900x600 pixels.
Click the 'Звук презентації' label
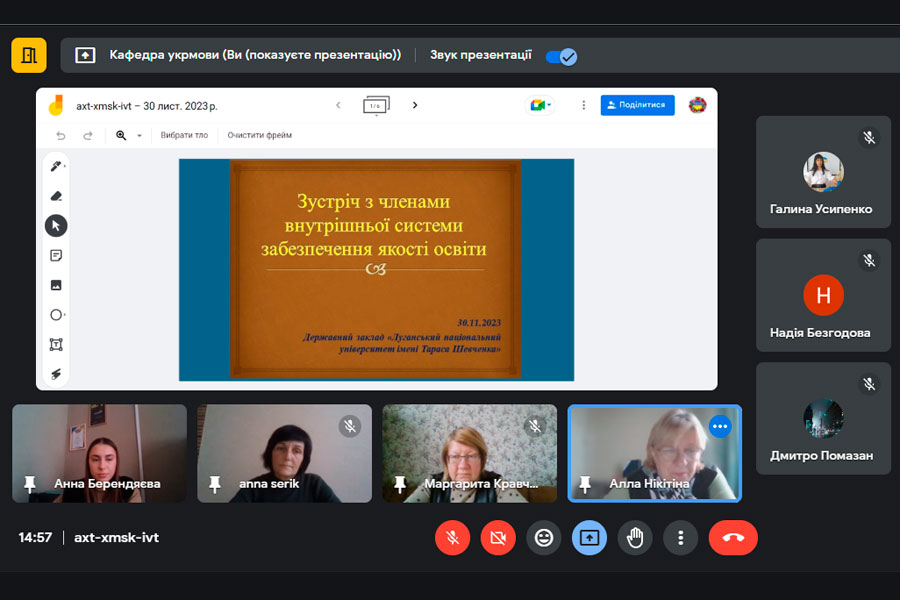coord(481,55)
